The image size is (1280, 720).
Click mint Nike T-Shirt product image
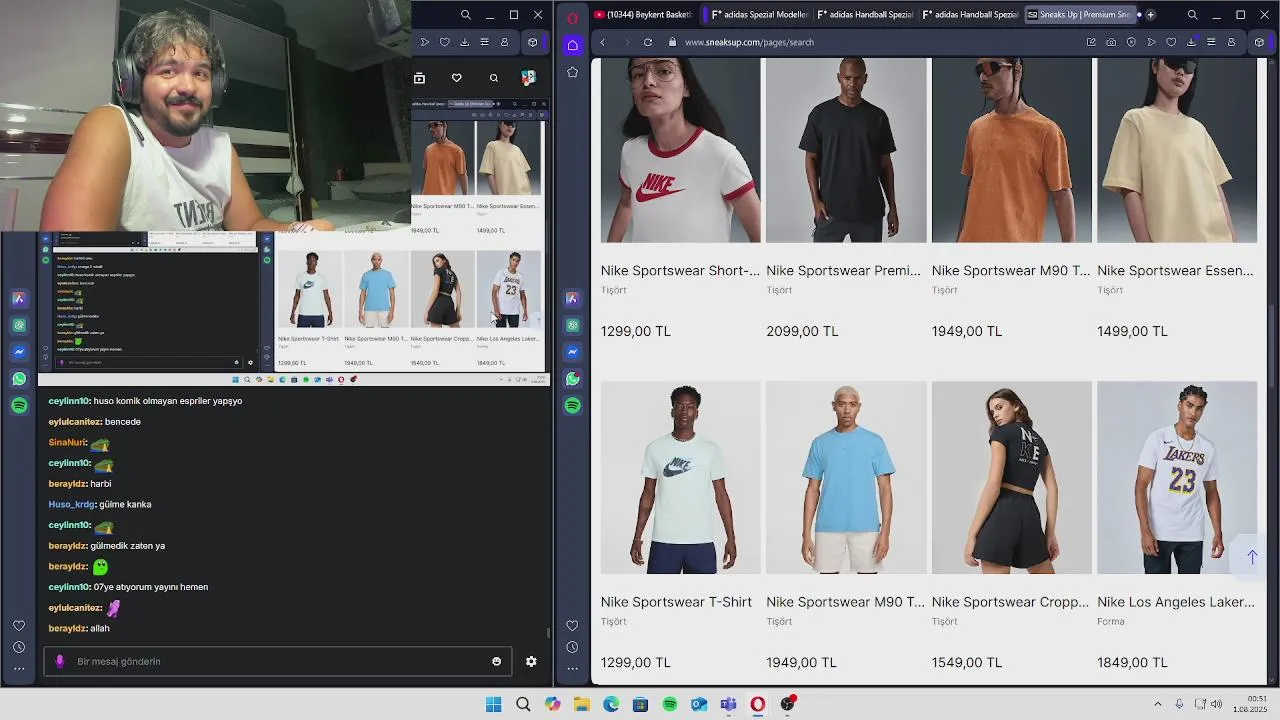(681, 478)
